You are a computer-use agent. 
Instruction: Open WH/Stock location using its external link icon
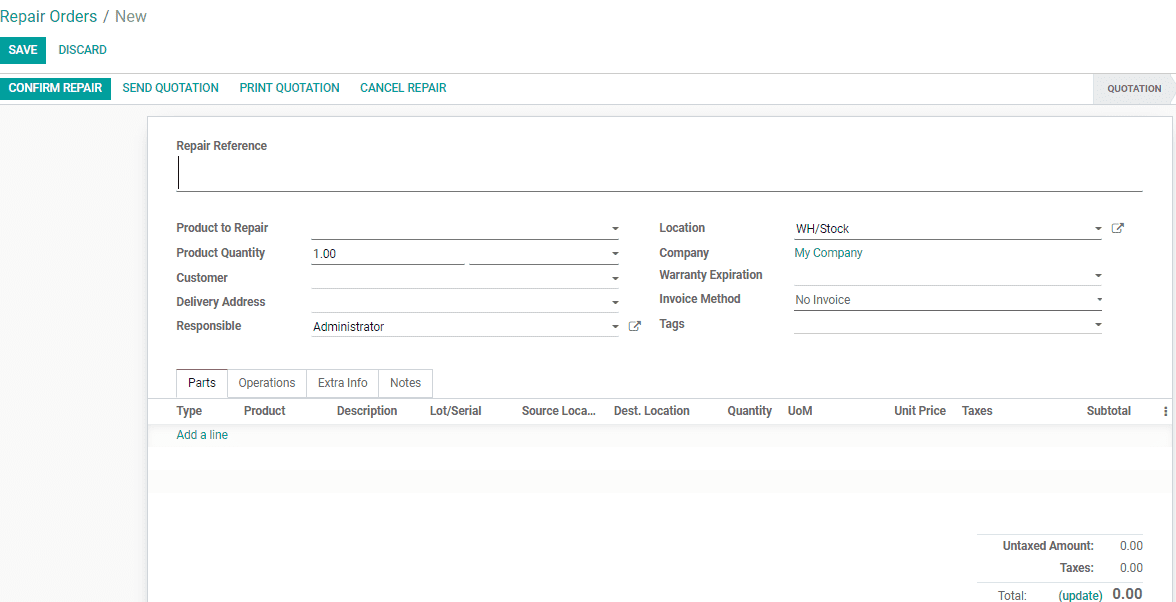point(1117,228)
